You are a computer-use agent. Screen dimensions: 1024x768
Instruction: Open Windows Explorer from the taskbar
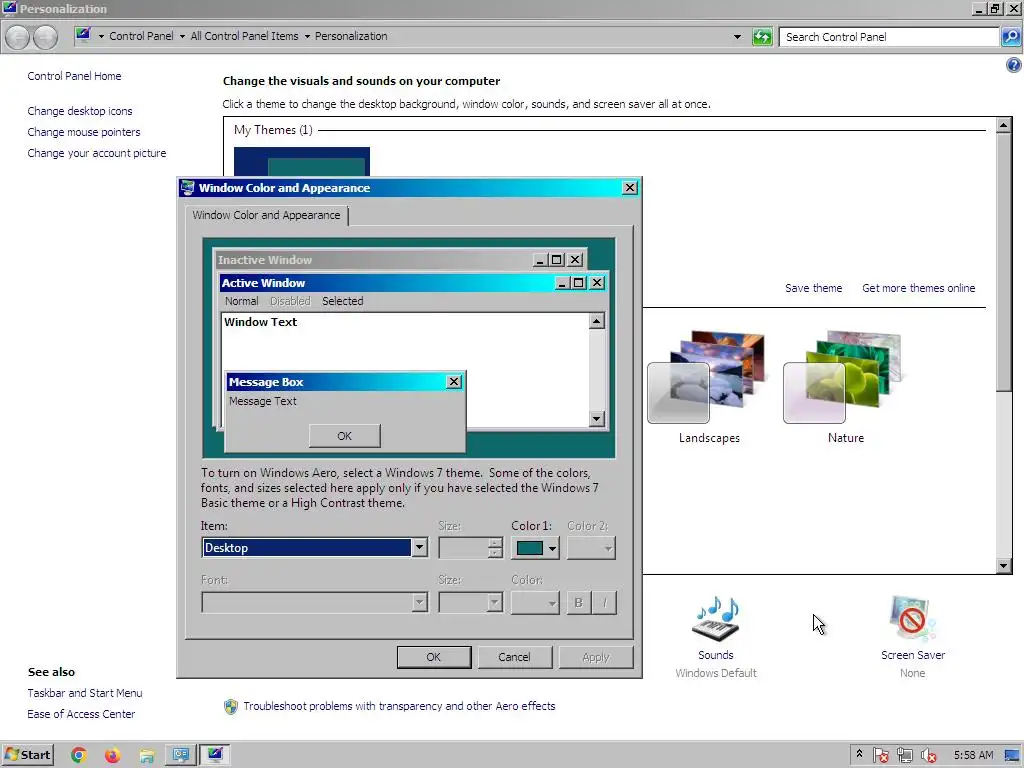(x=147, y=755)
